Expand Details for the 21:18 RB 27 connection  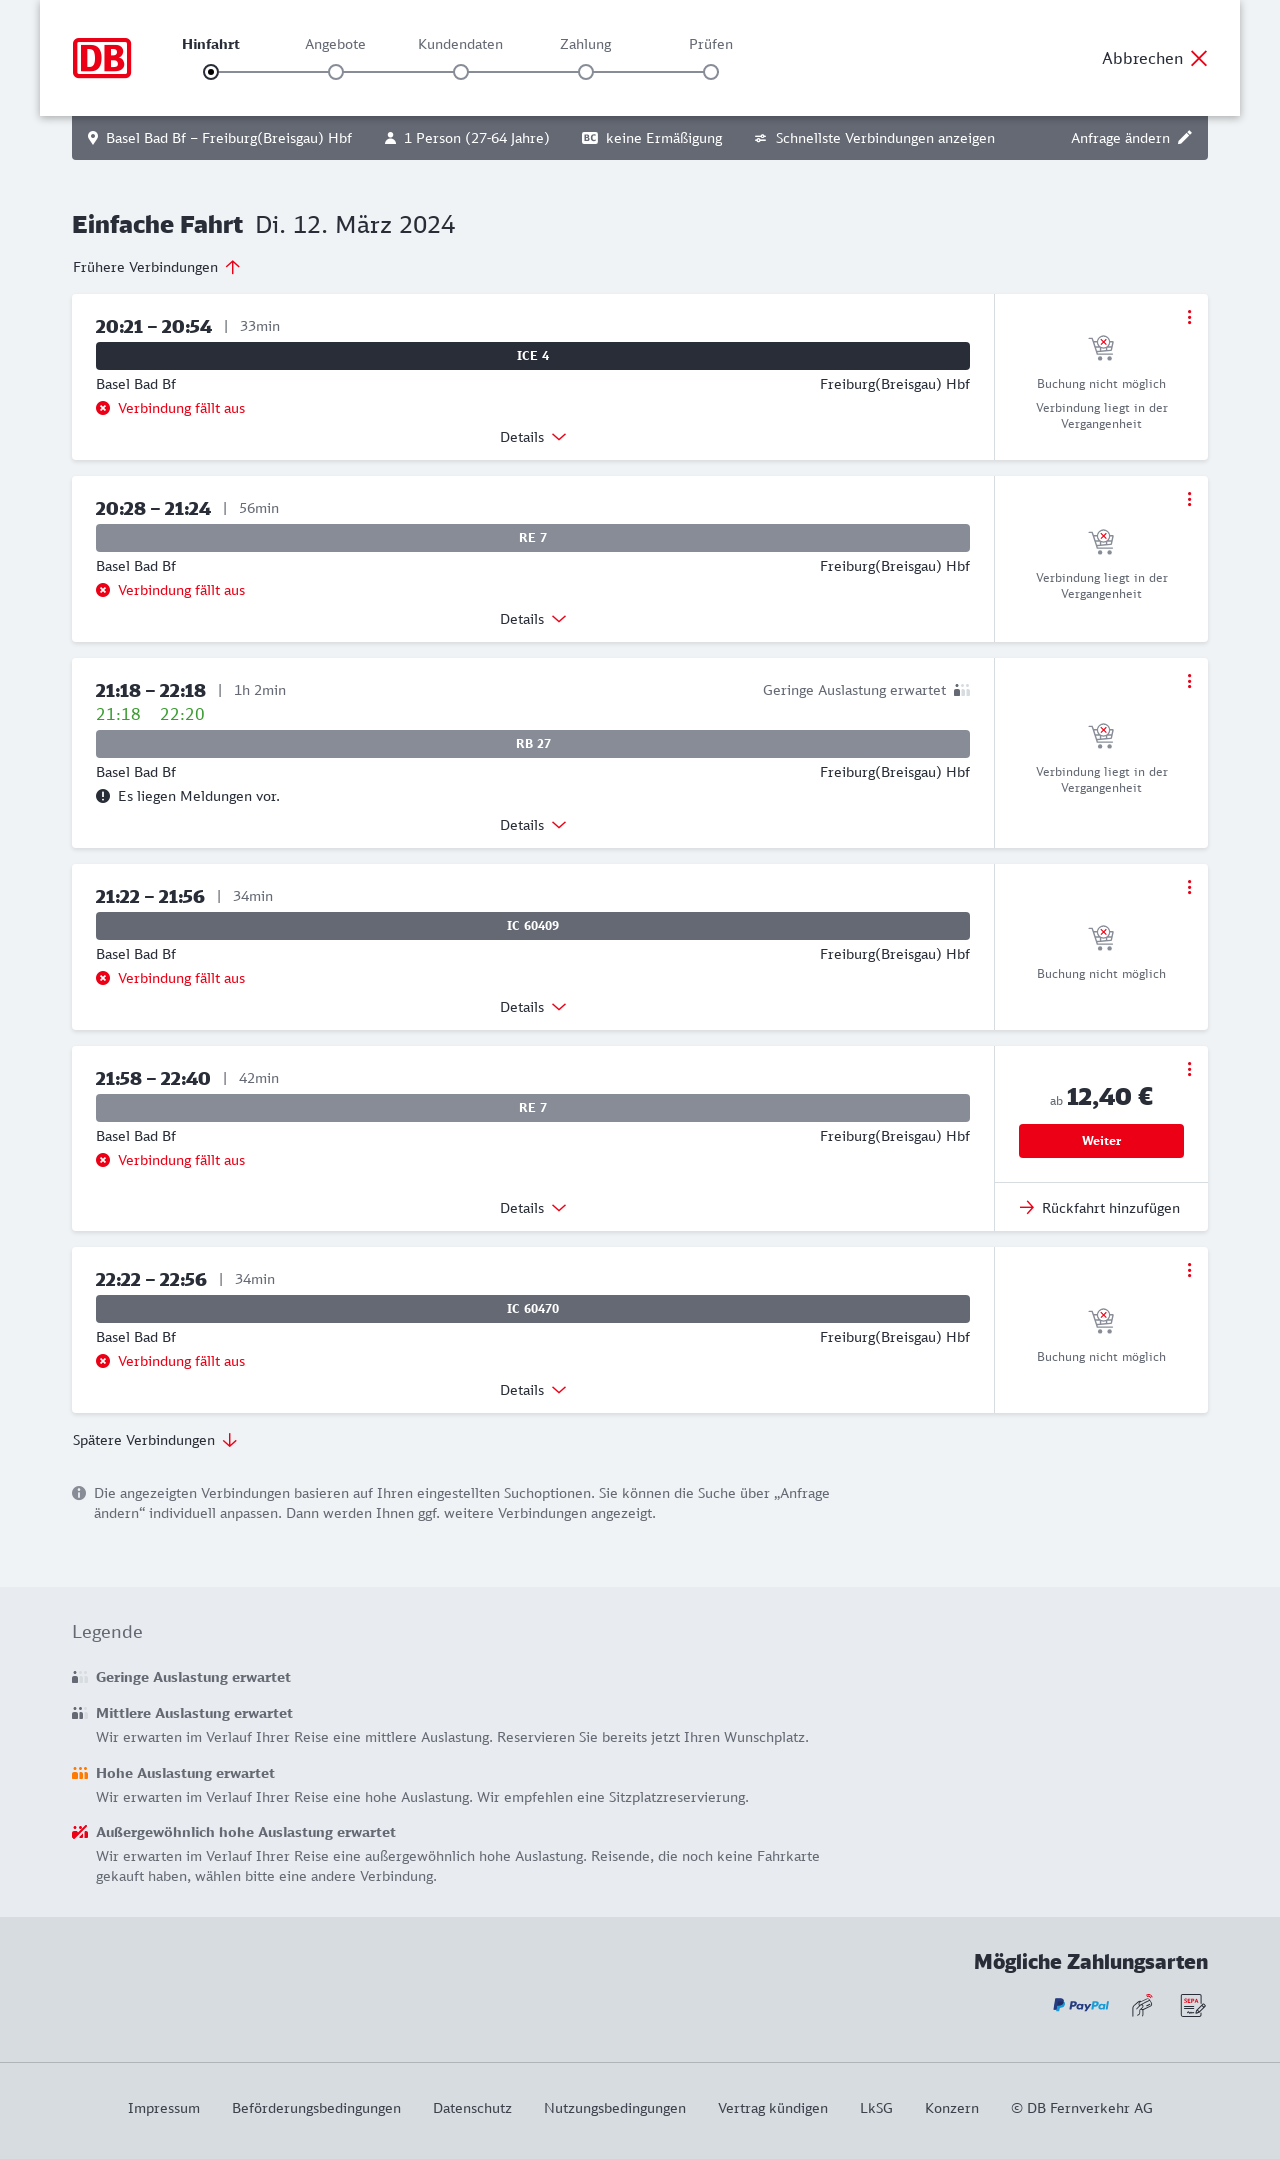(x=533, y=825)
